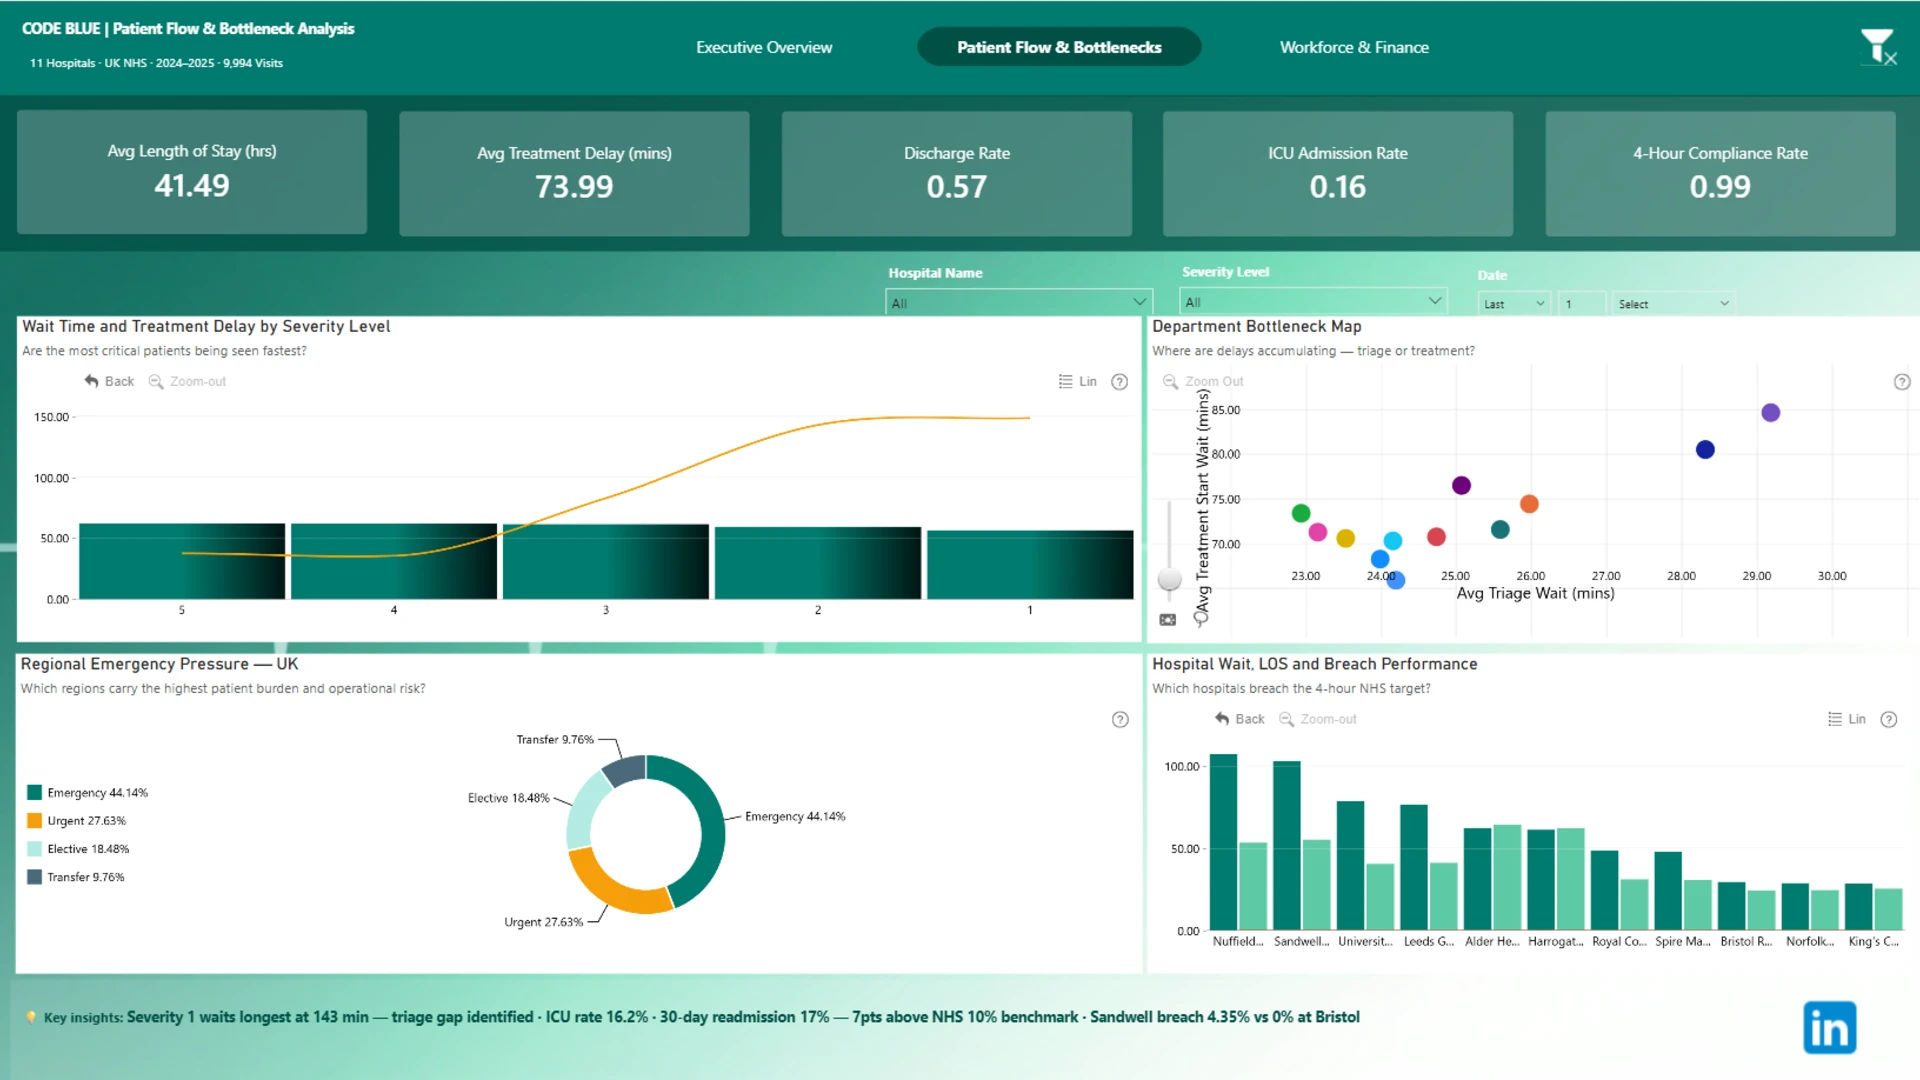Image resolution: width=1920 pixels, height=1080 pixels.
Task: Click the Date number input field
Action: point(1582,304)
